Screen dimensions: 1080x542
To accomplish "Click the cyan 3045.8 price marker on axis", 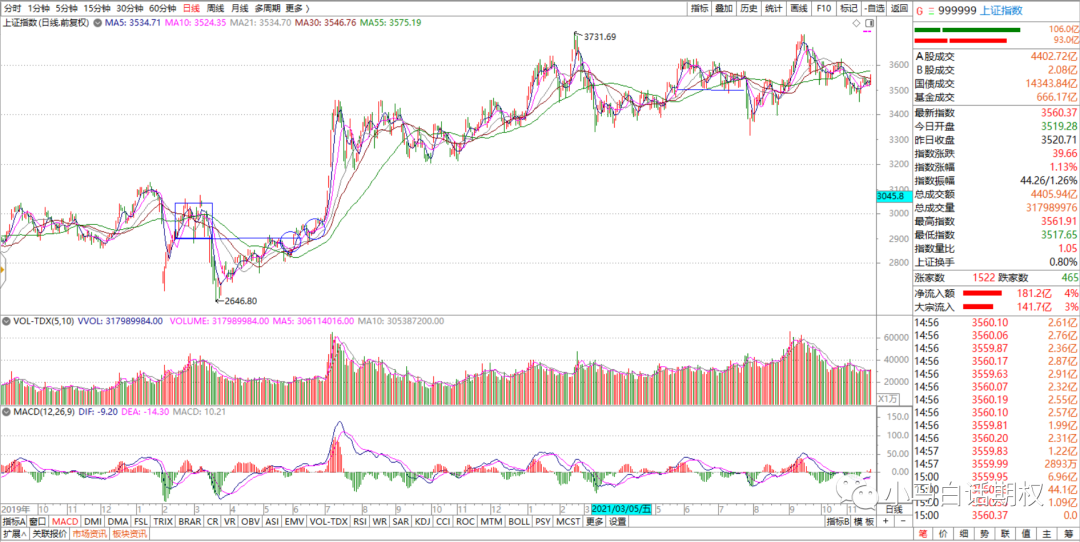I will (888, 197).
